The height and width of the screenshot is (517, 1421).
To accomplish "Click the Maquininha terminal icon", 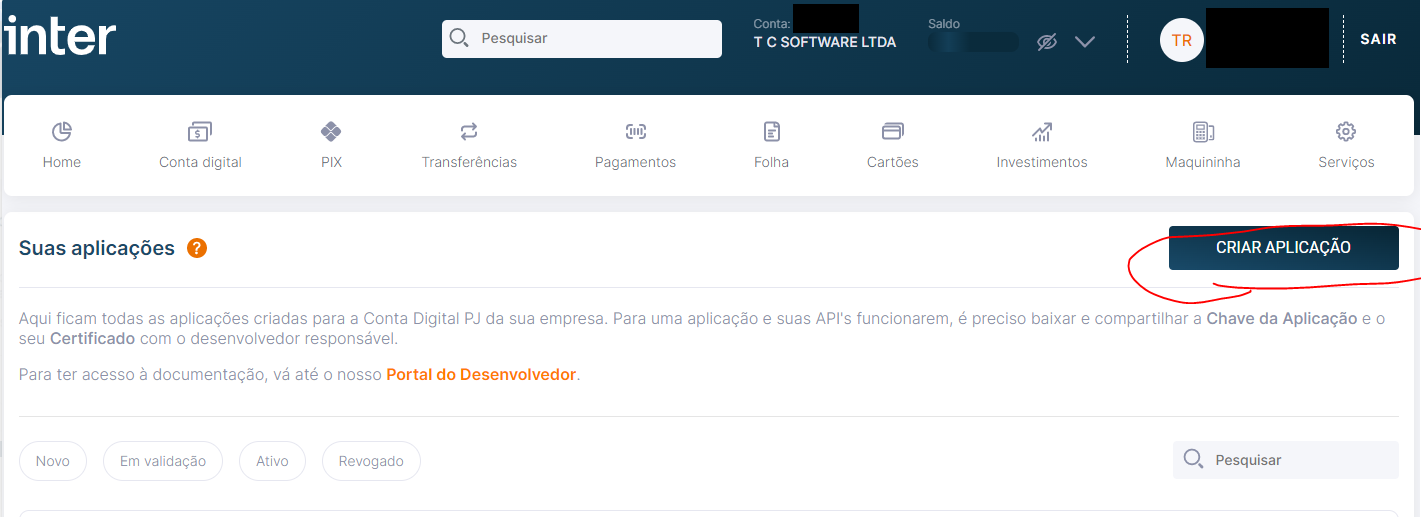I will click(x=1203, y=131).
